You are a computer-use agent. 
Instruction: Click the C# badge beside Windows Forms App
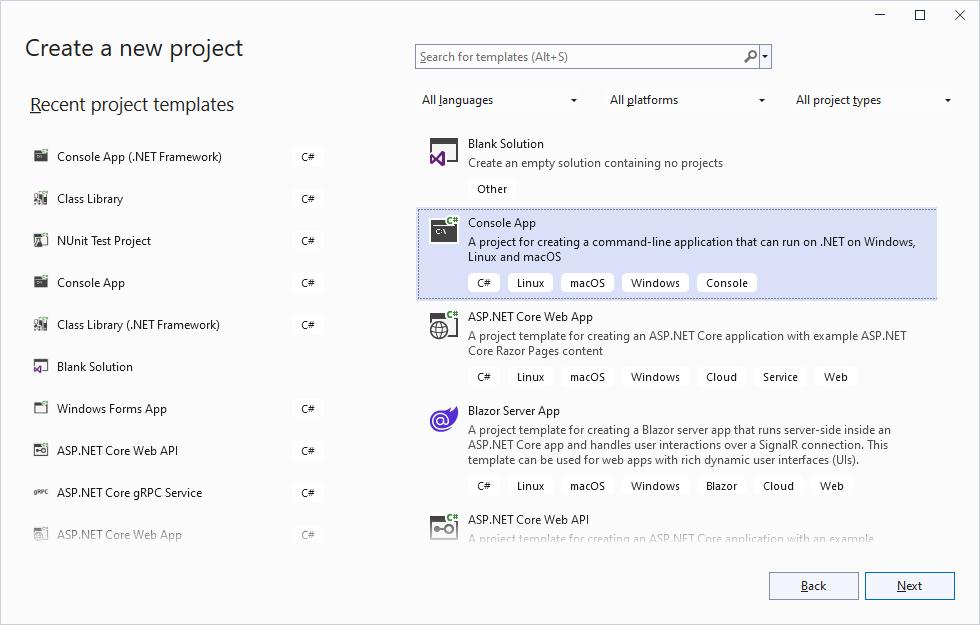(x=308, y=409)
